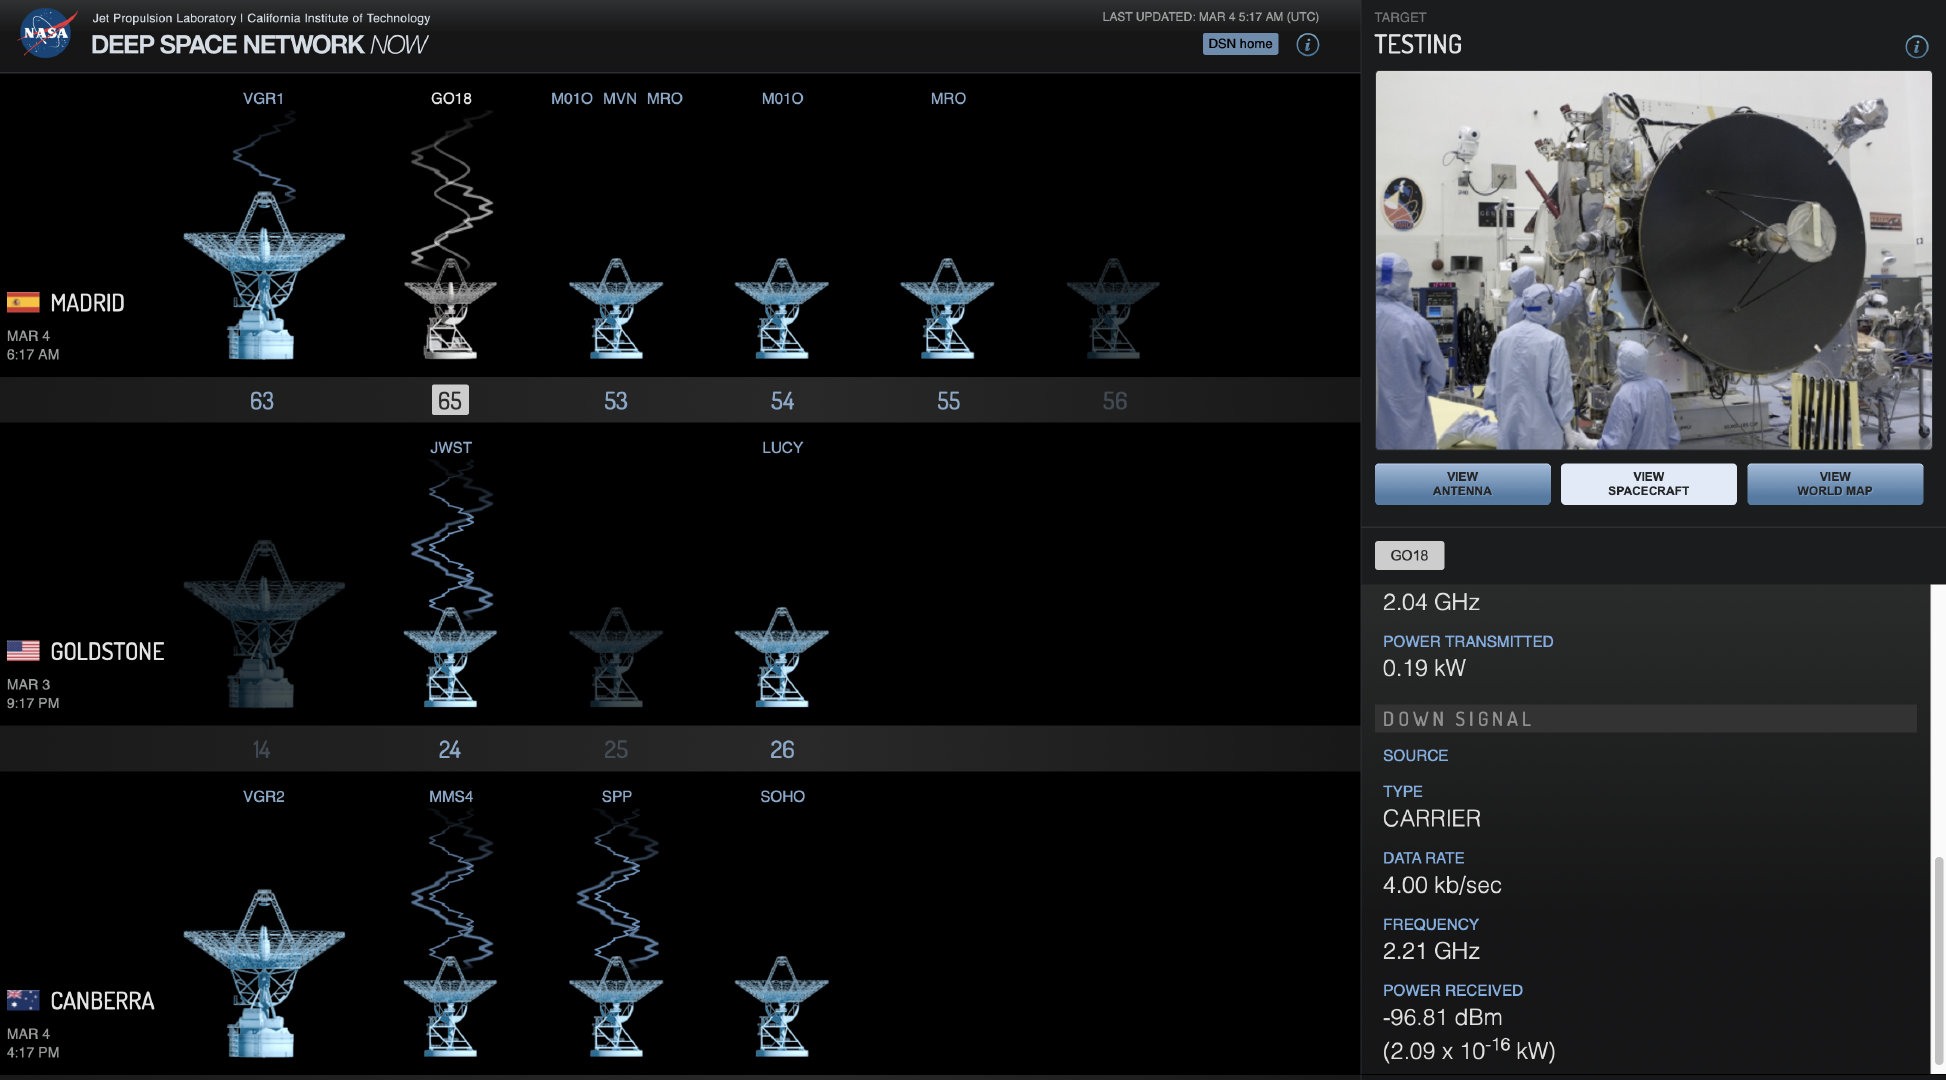Click the -96.81 dBm power received value
This screenshot has height=1080, width=1946.
click(1442, 1017)
